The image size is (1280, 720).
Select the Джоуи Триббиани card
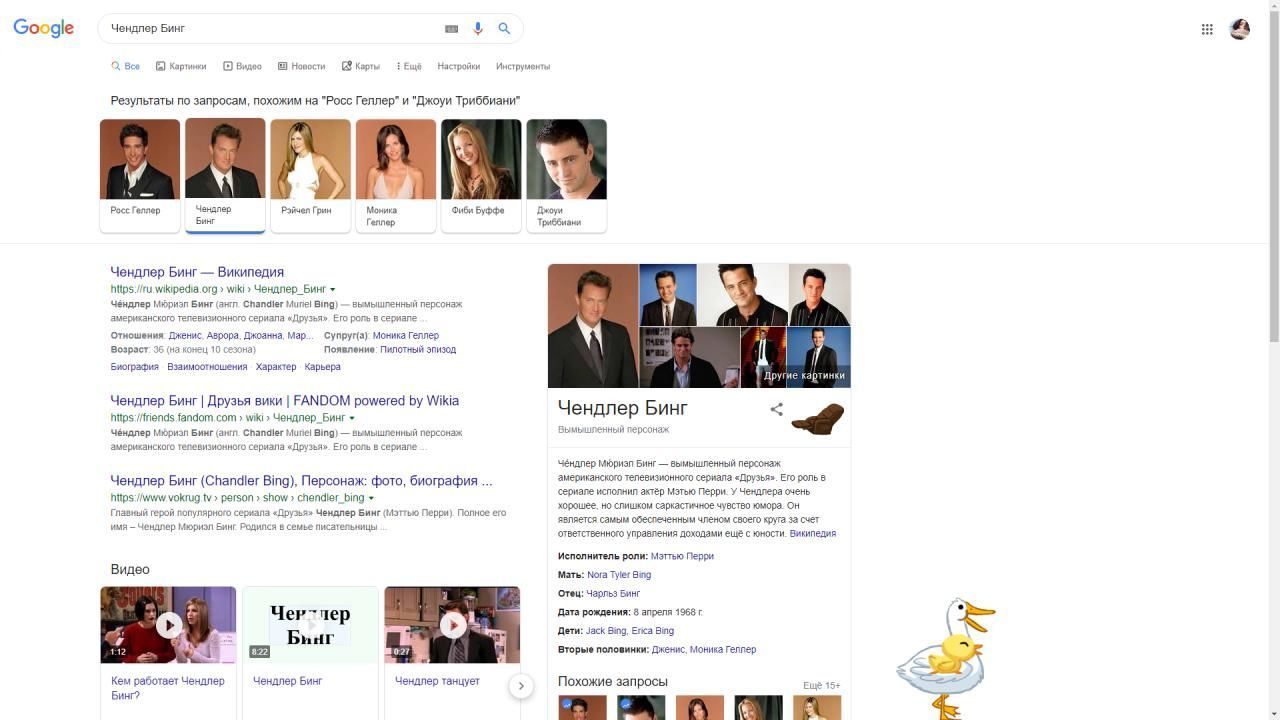[x=566, y=175]
